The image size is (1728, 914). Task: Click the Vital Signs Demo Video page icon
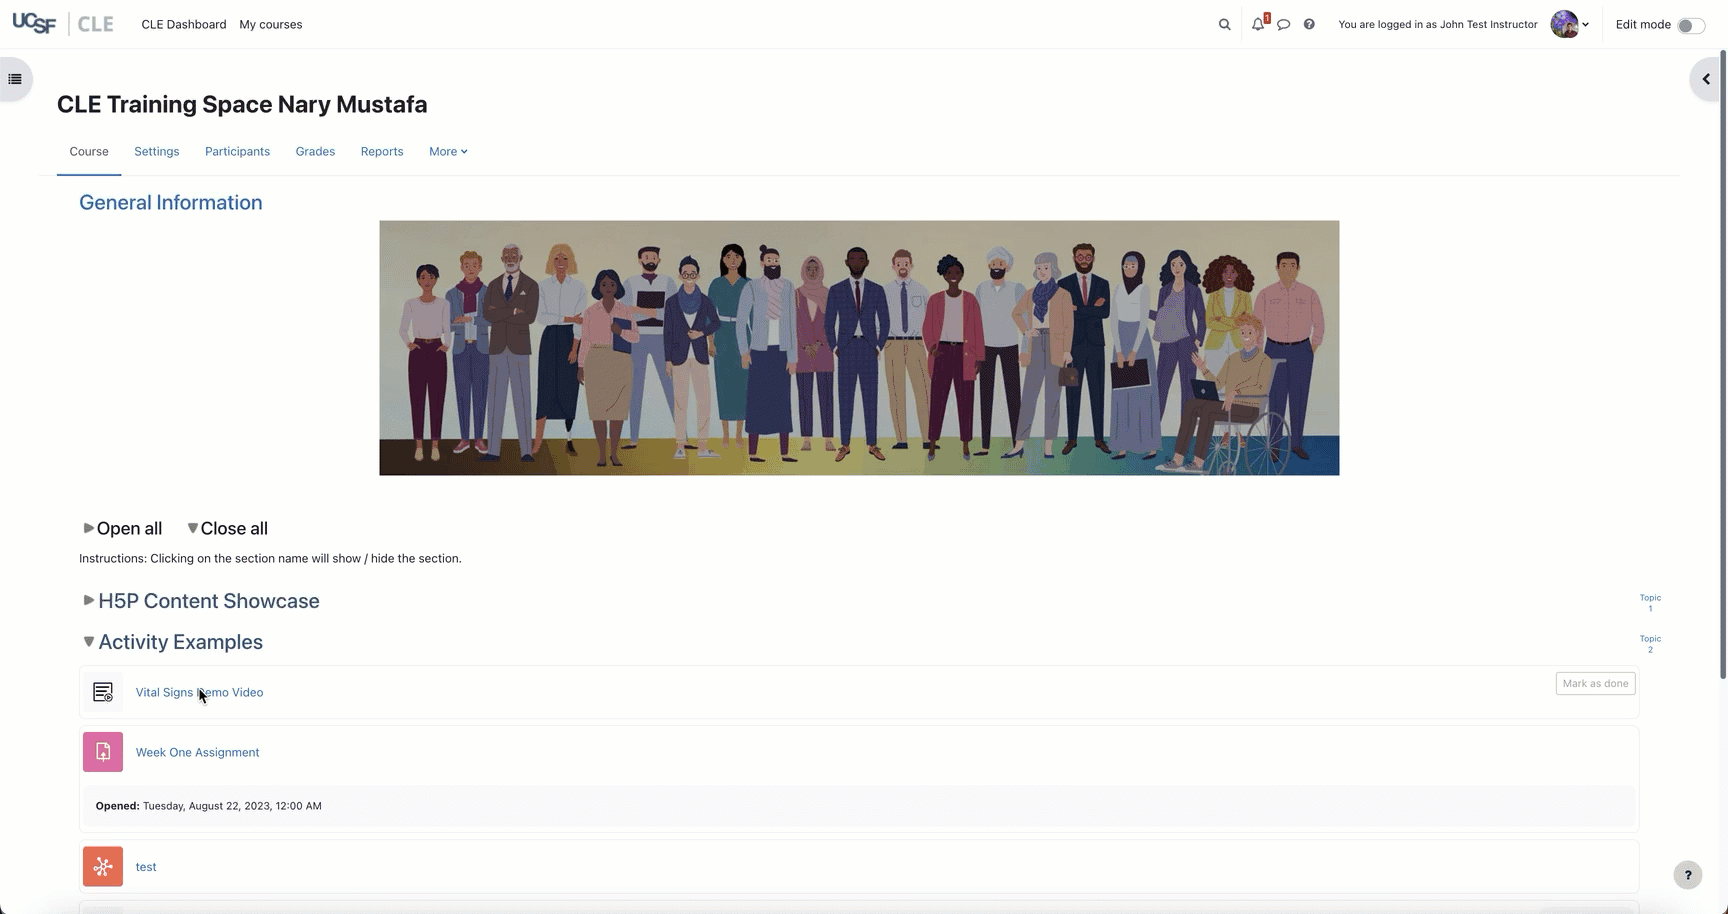[x=103, y=692]
